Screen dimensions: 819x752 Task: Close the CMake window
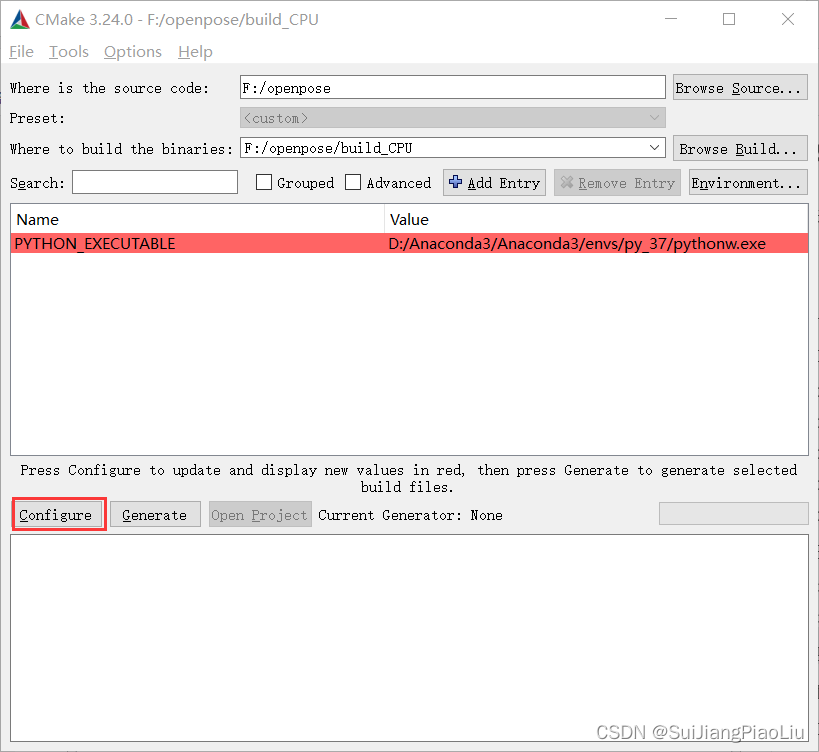788,19
